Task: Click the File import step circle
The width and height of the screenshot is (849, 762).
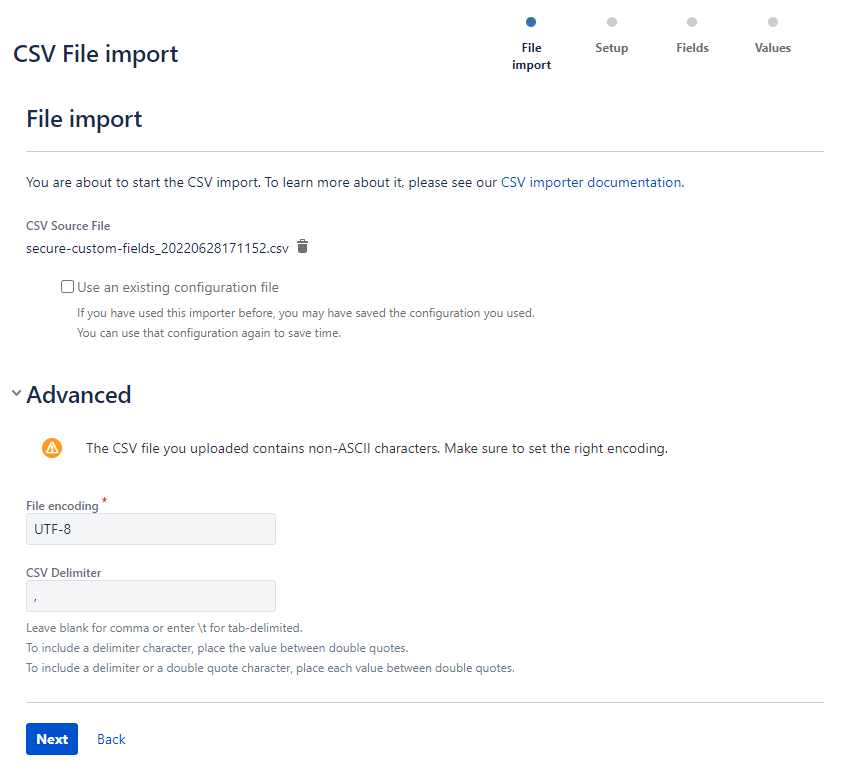Action: coord(531,22)
